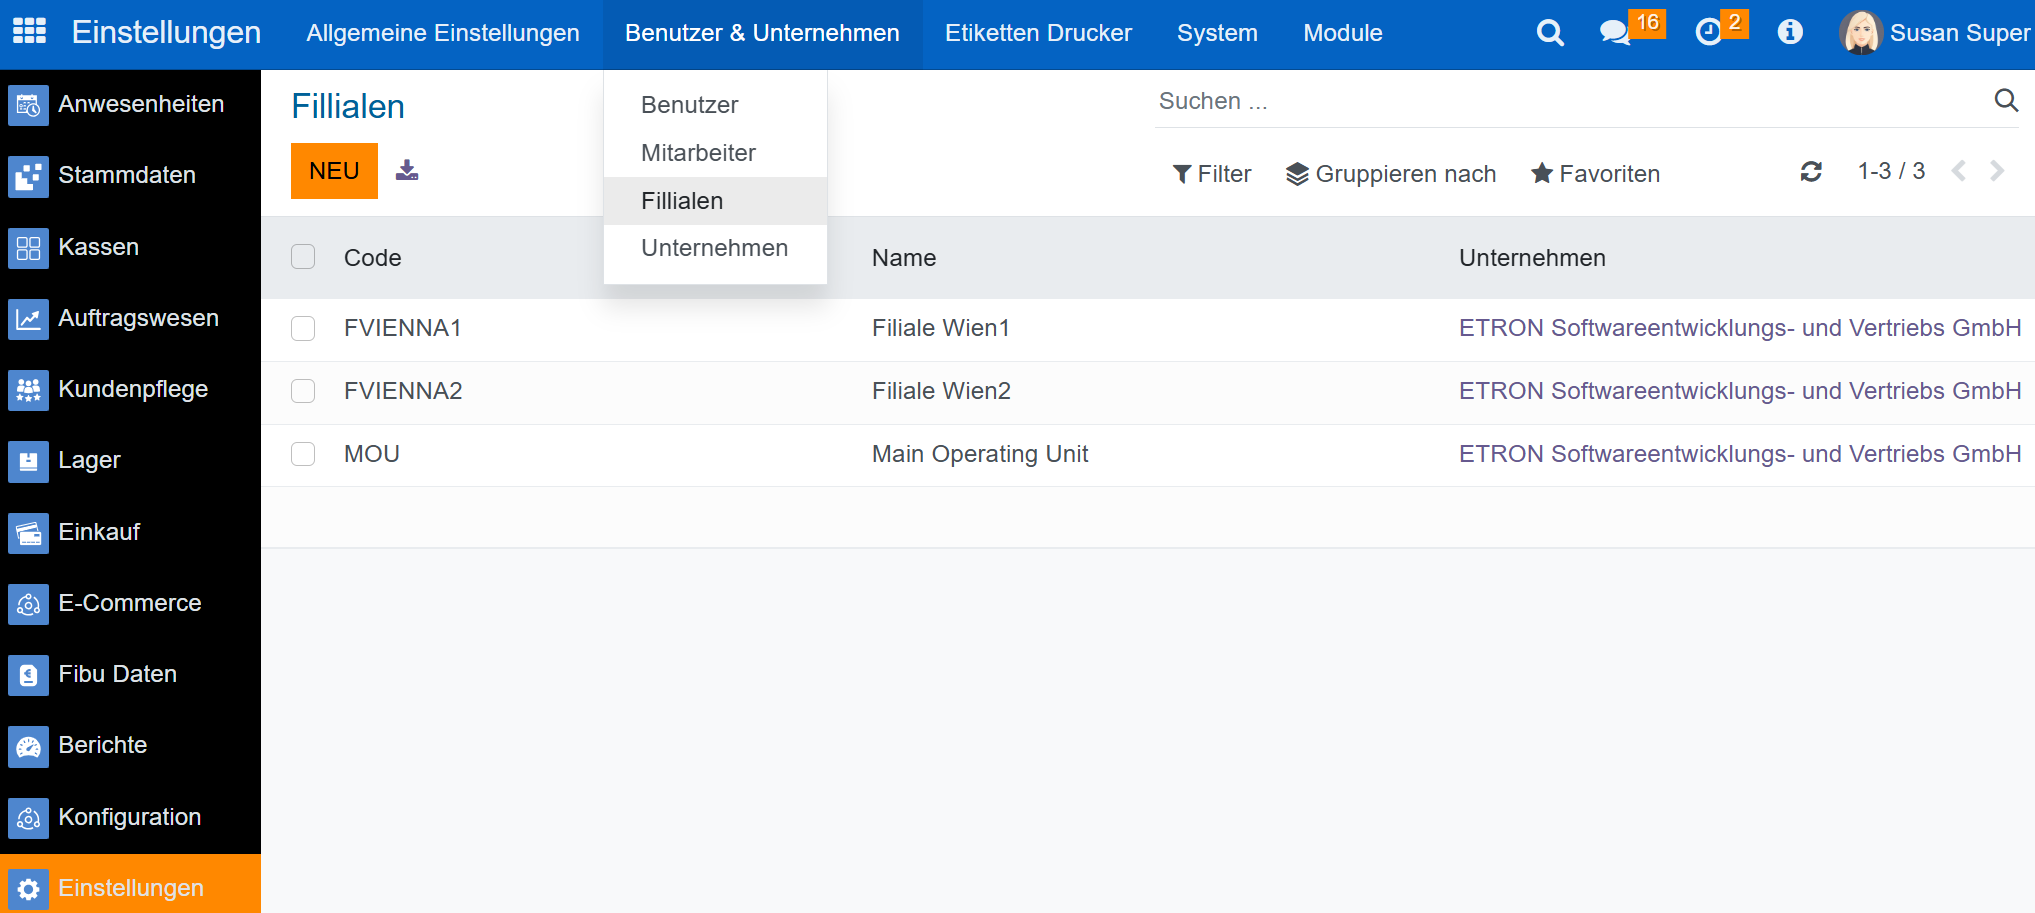Open the Favoriten dropdown
Viewport: 2035px width, 913px height.
pos(1596,174)
